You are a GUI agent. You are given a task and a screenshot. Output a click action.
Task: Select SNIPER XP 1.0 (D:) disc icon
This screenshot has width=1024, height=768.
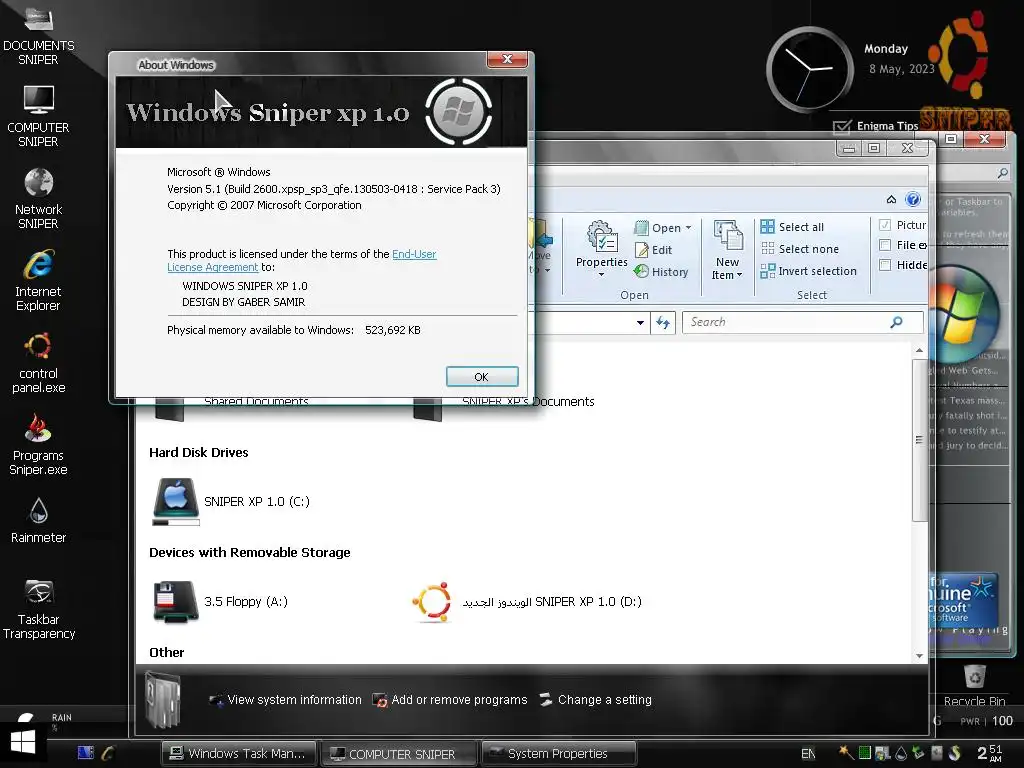click(432, 601)
